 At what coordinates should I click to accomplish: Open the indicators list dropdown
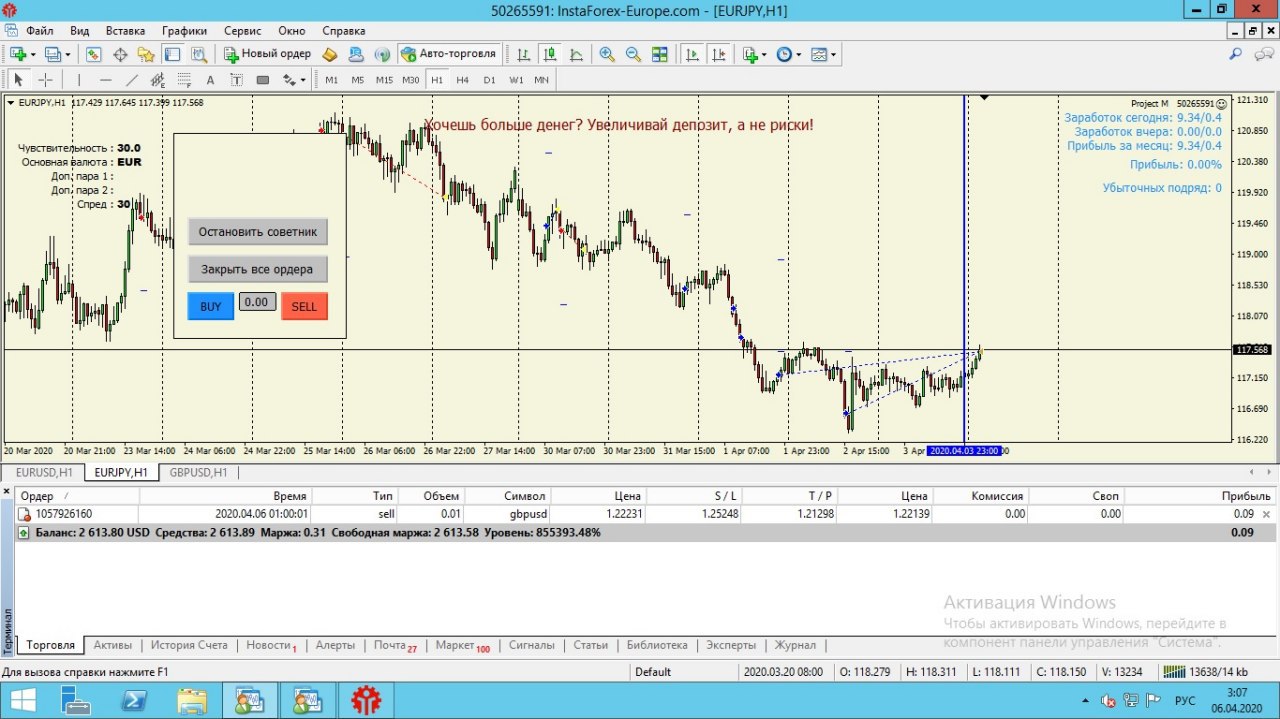click(755, 54)
